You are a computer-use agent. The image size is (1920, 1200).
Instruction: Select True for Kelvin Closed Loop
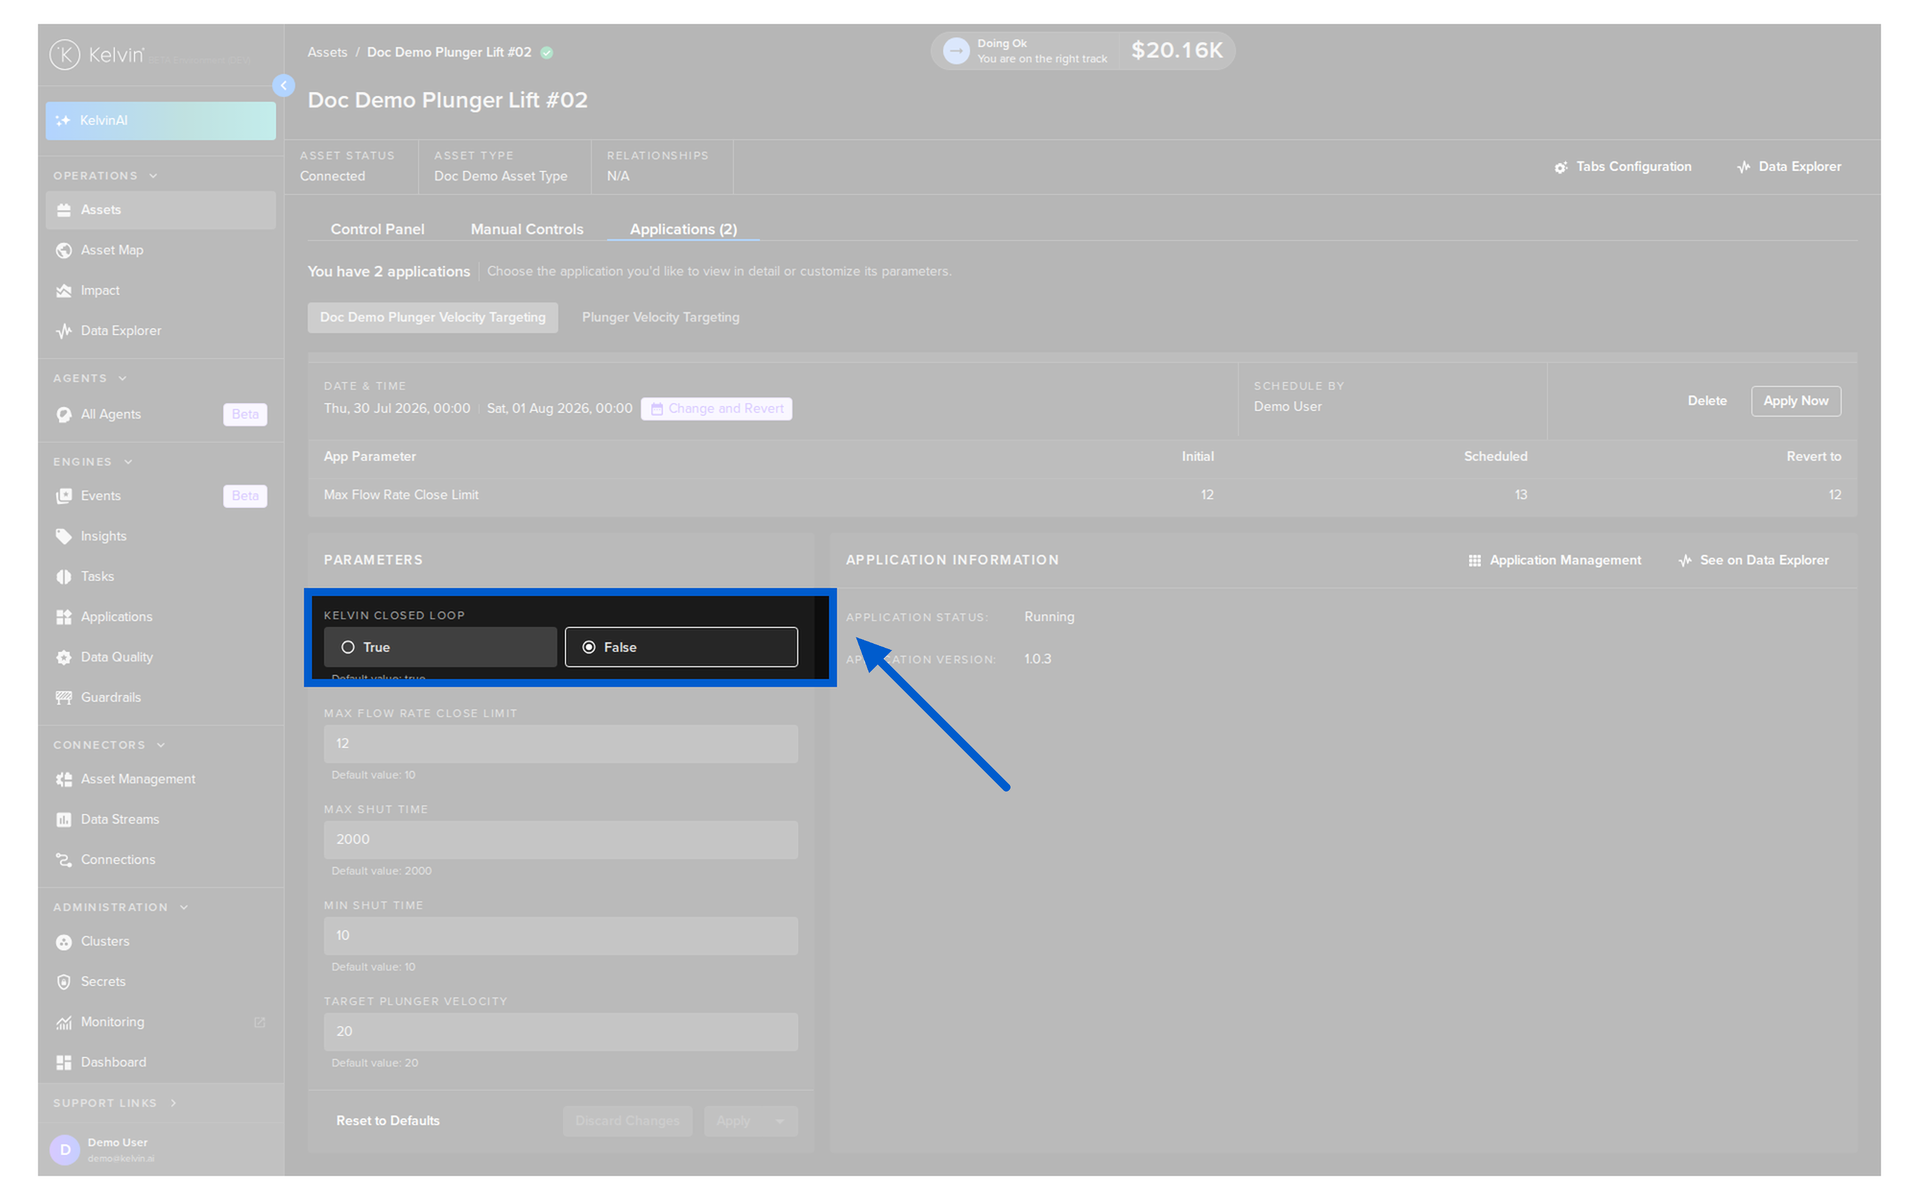(440, 647)
